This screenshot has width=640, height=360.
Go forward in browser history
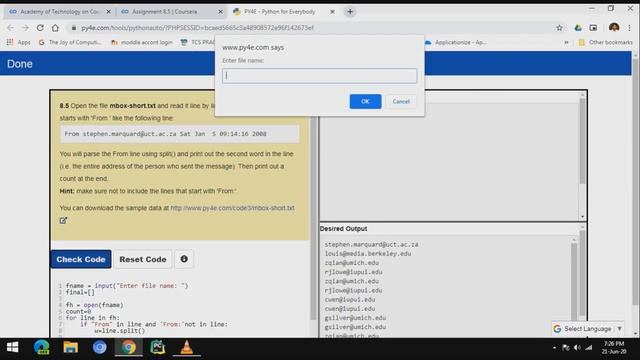(x=25, y=28)
